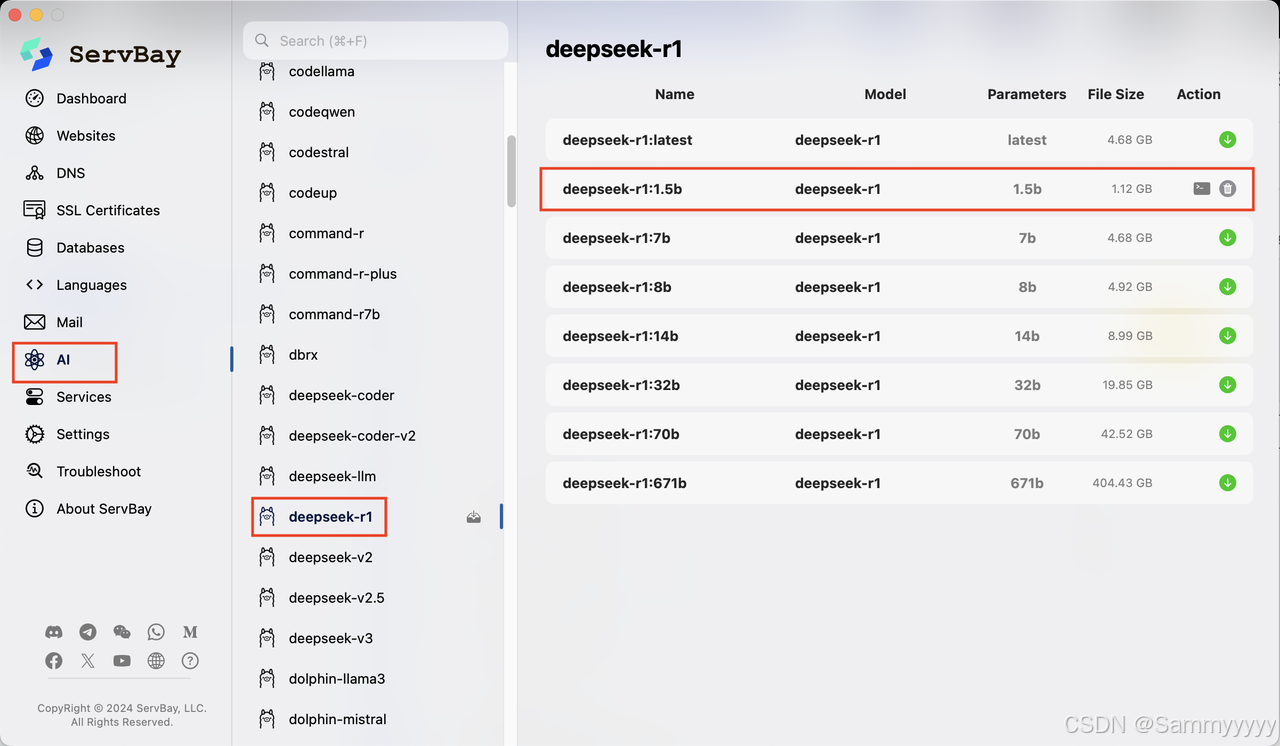Download the deepseek-r1:7b model
1280x746 pixels.
[x=1227, y=238]
